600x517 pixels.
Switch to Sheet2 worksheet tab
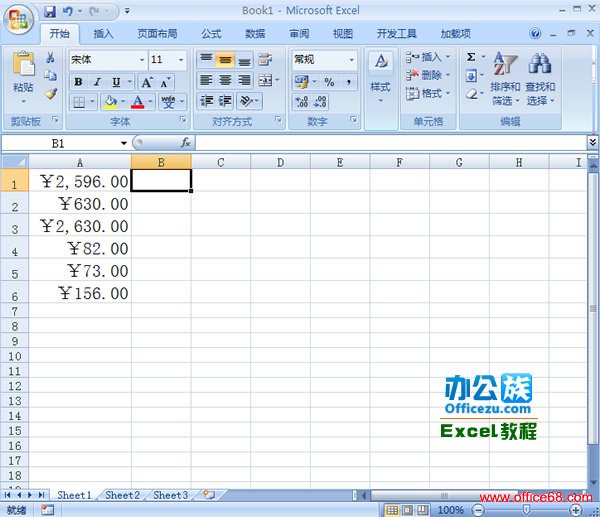tap(122, 495)
